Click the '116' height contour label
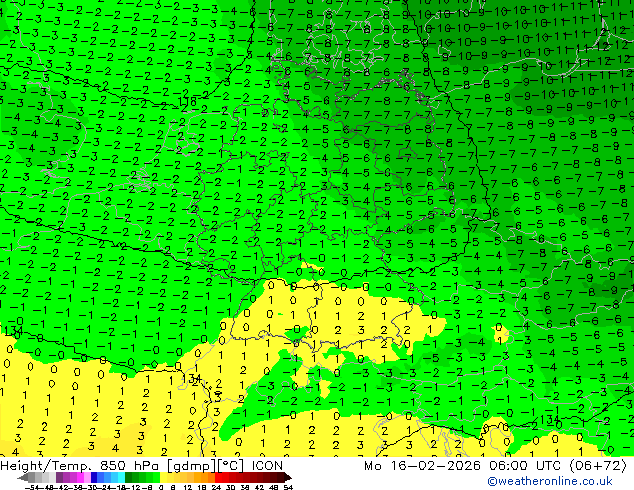The height and width of the screenshot is (490, 634). coord(187,101)
